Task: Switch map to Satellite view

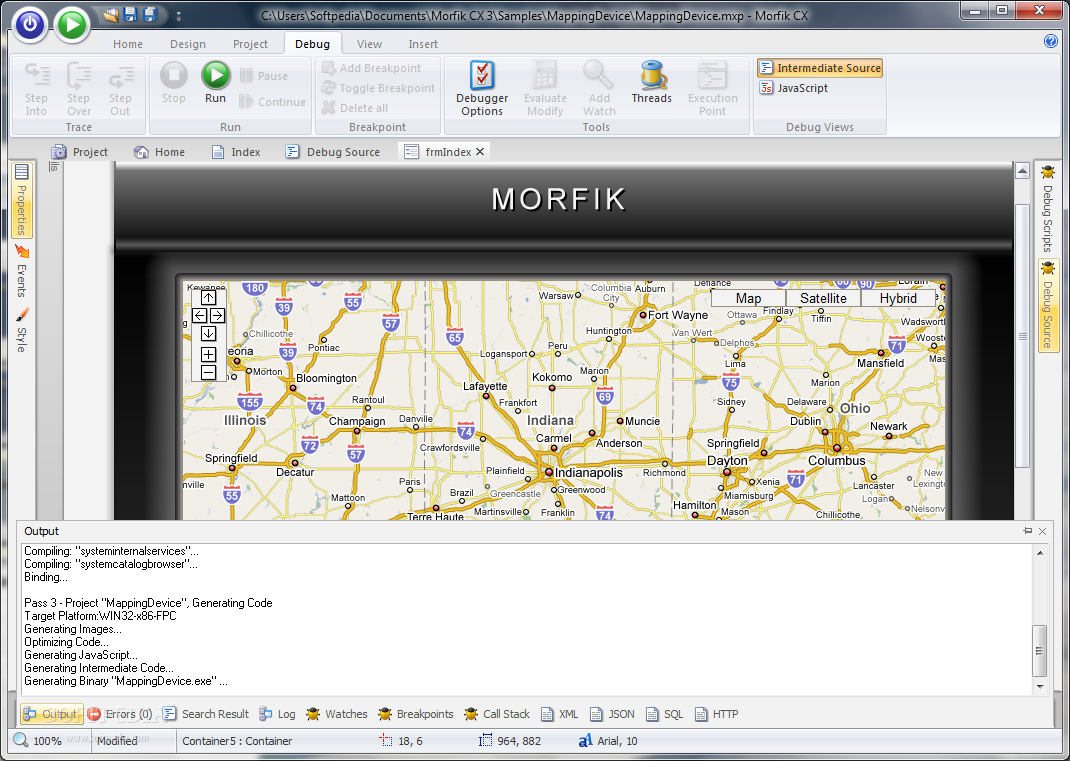Action: (824, 298)
